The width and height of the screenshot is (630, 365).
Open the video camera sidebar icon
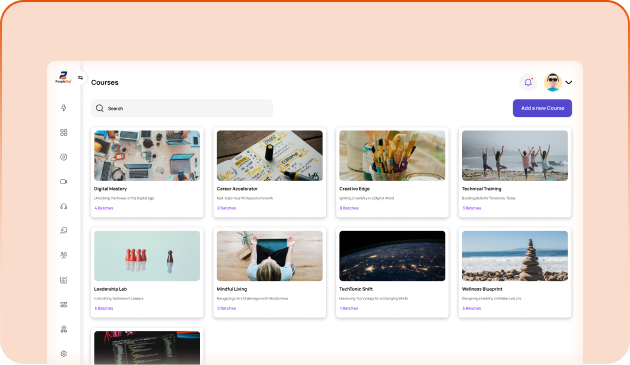tap(63, 182)
